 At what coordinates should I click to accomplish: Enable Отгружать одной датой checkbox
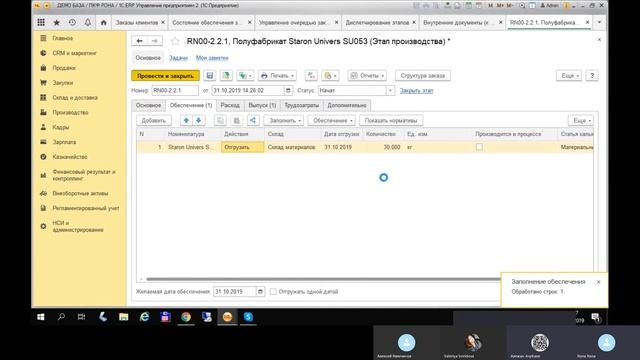[x=273, y=291]
